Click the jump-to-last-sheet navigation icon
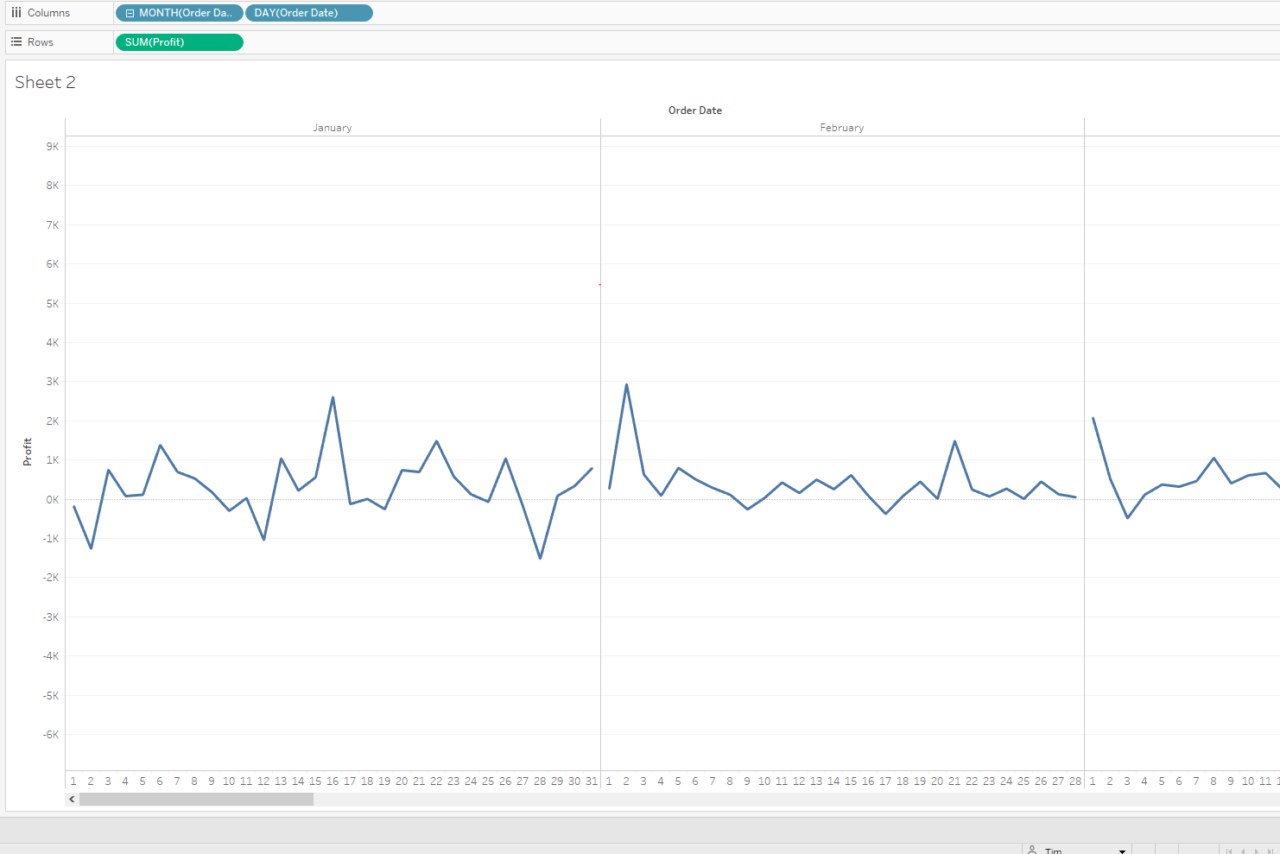1280x854 pixels. click(1270, 850)
